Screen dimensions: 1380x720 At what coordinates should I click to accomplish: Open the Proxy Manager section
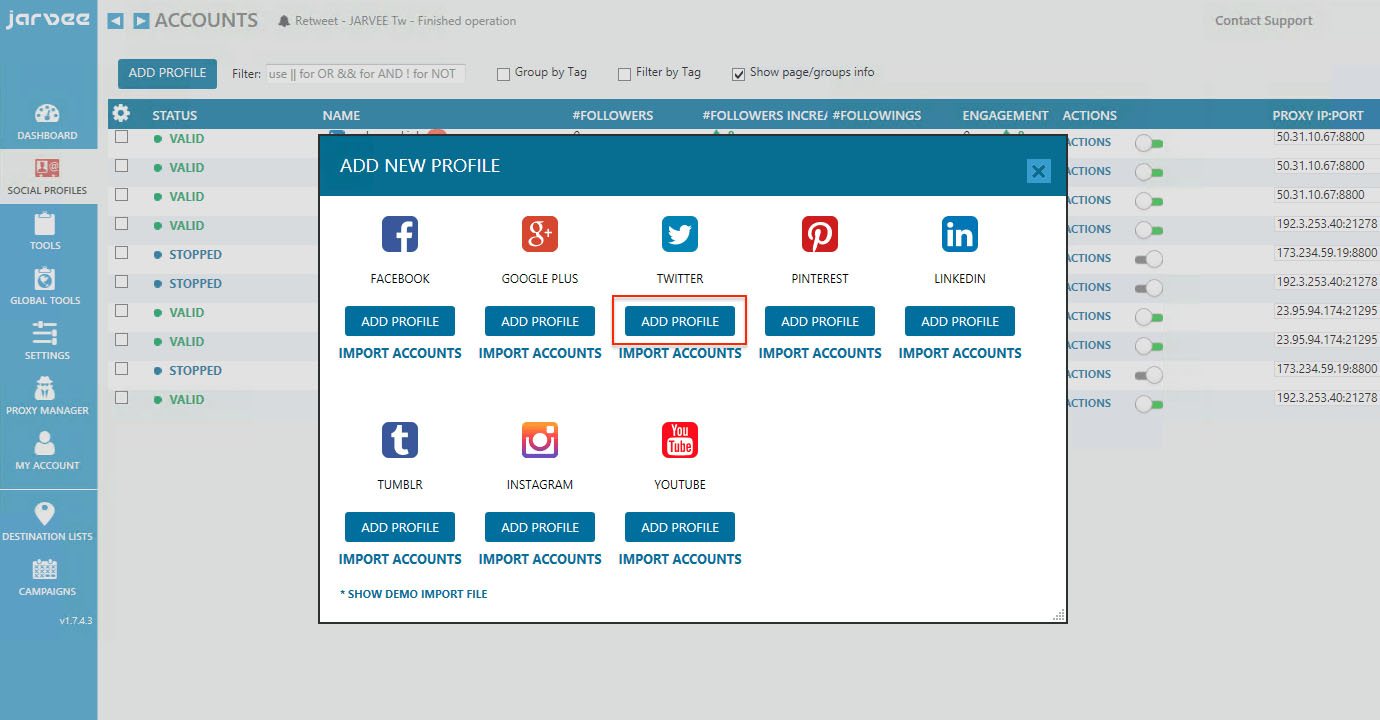47,397
